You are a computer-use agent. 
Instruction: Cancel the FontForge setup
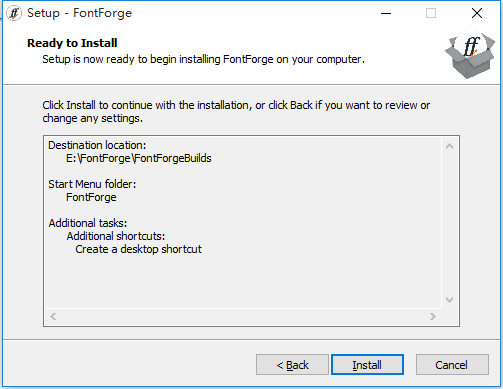(x=452, y=365)
